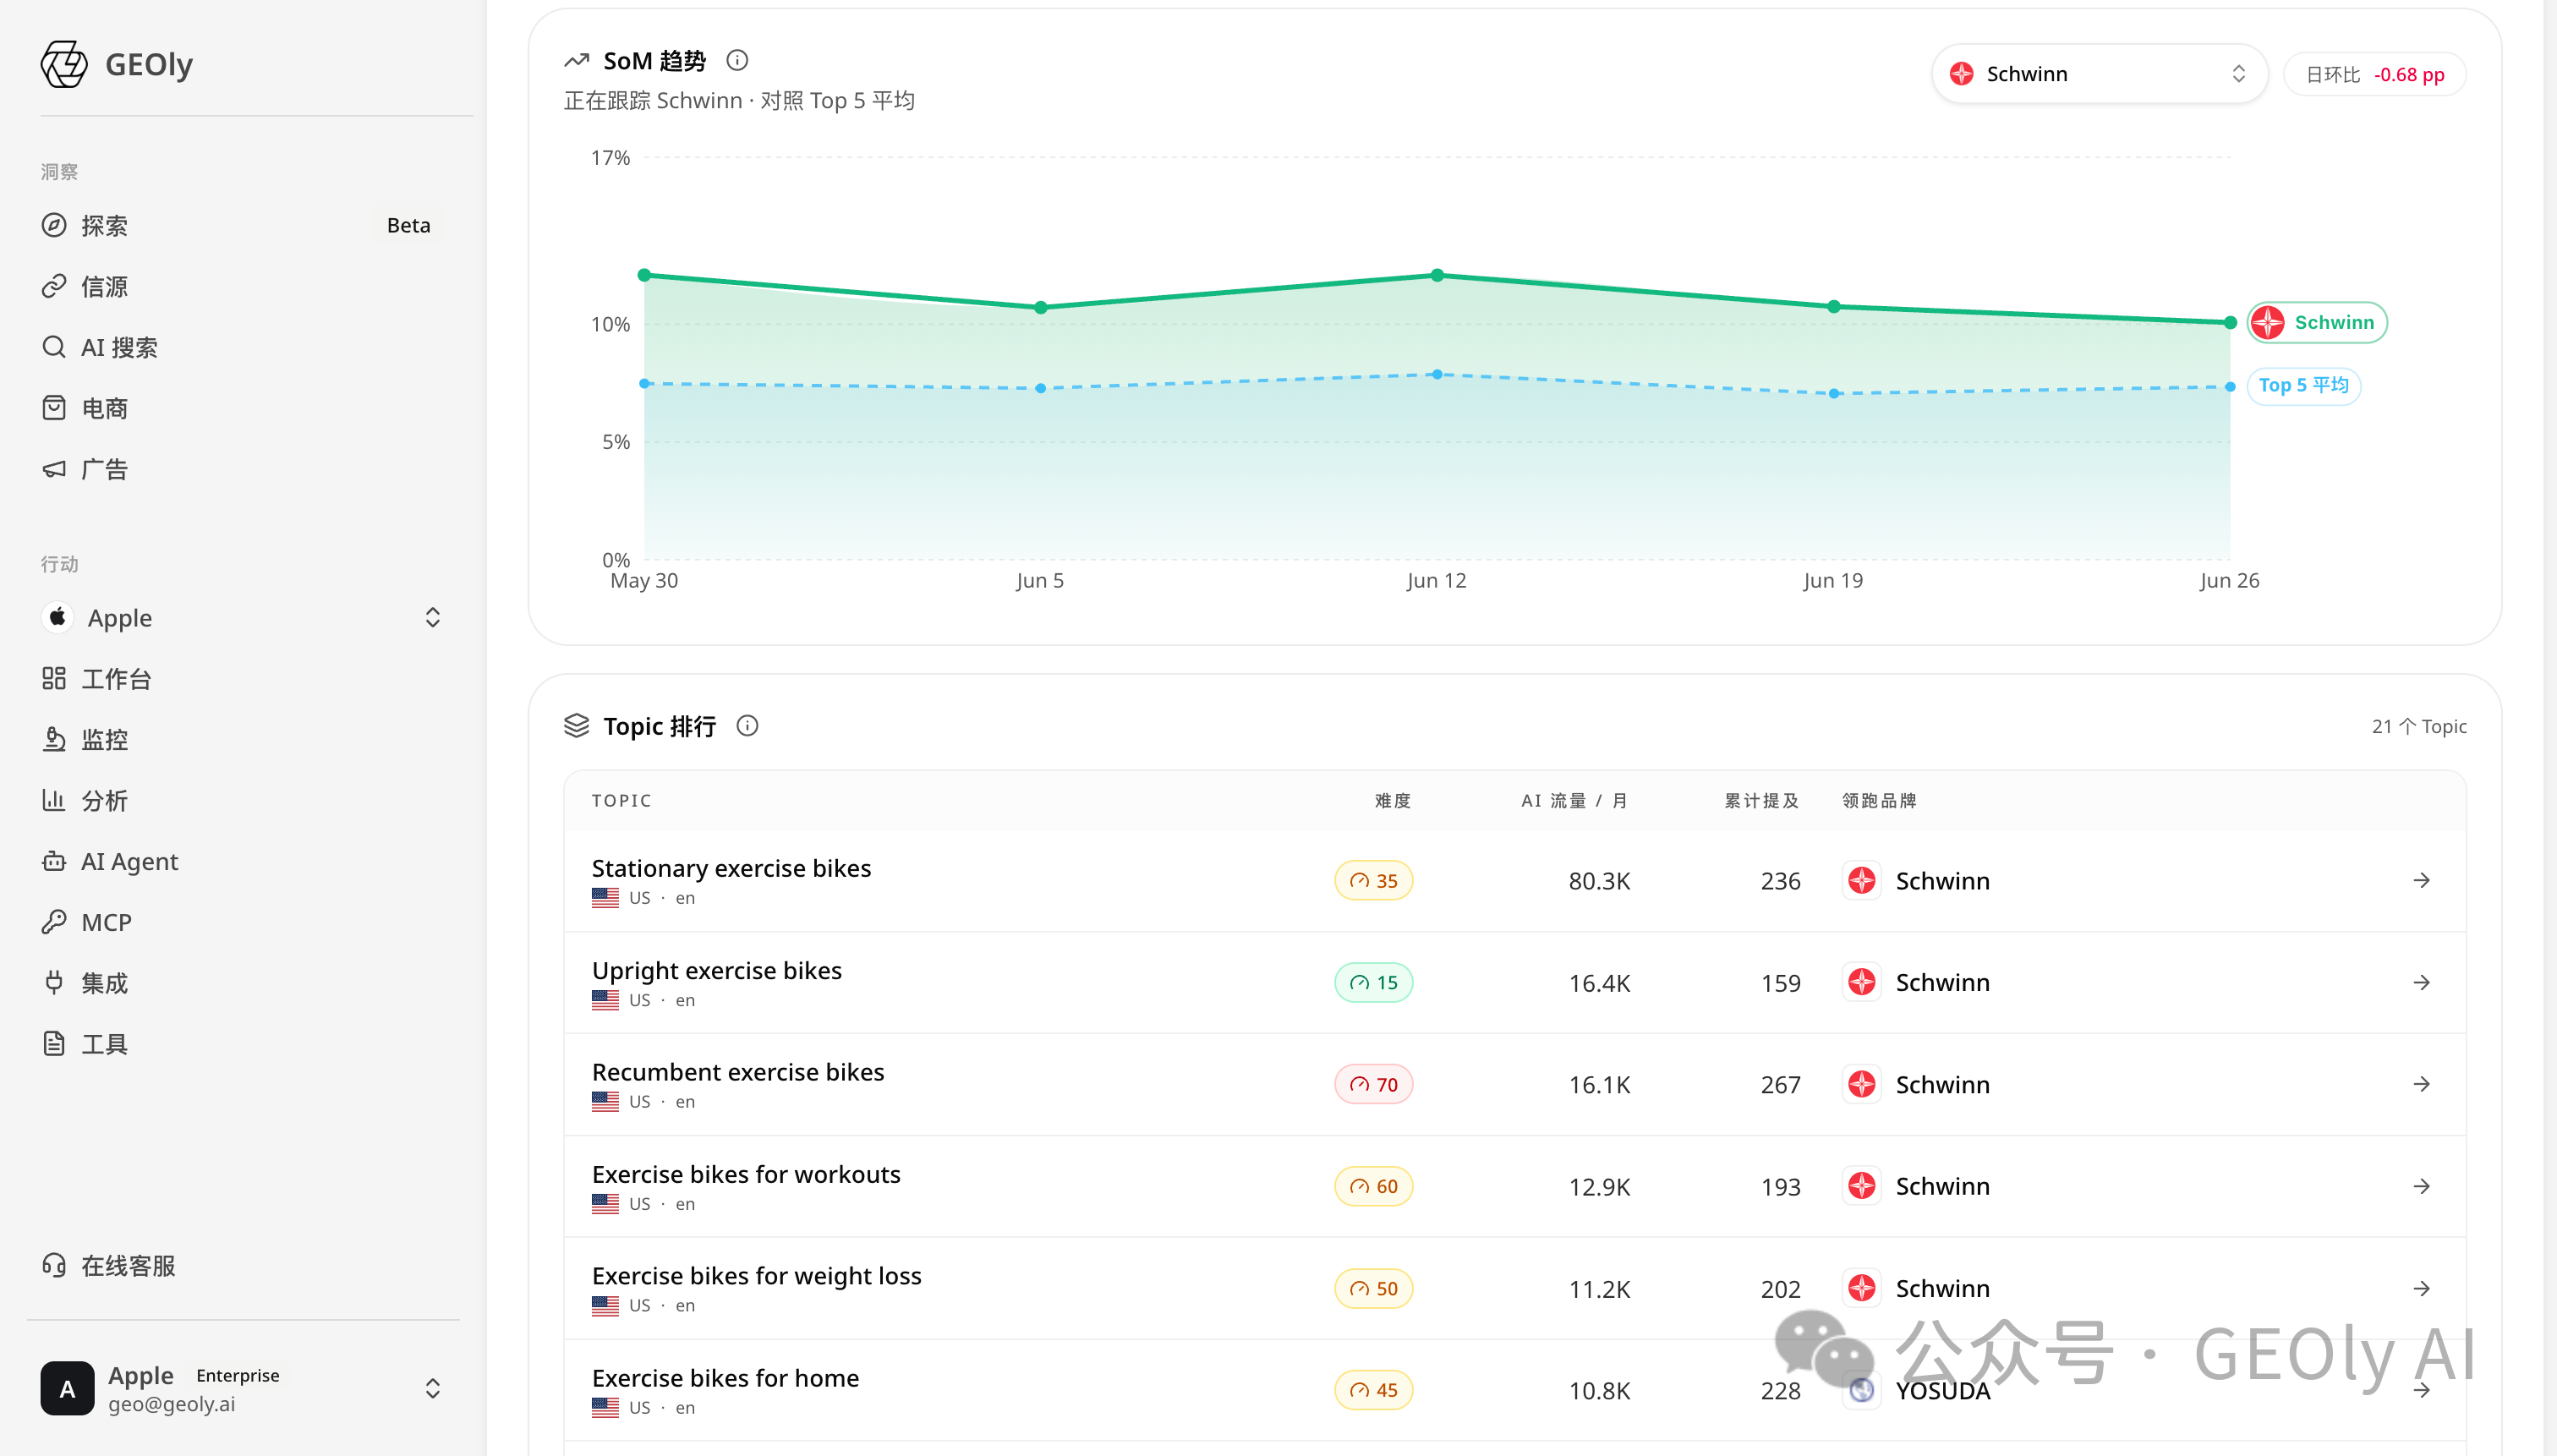Click arrow on Stationary exercise bikes row

tap(2421, 881)
